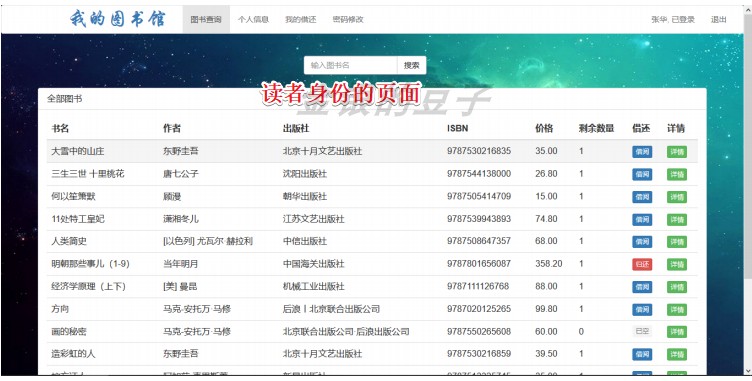Image resolution: width=752 pixels, height=381 pixels.
Task: Go to the 我的借还 tab
Action: pos(300,20)
